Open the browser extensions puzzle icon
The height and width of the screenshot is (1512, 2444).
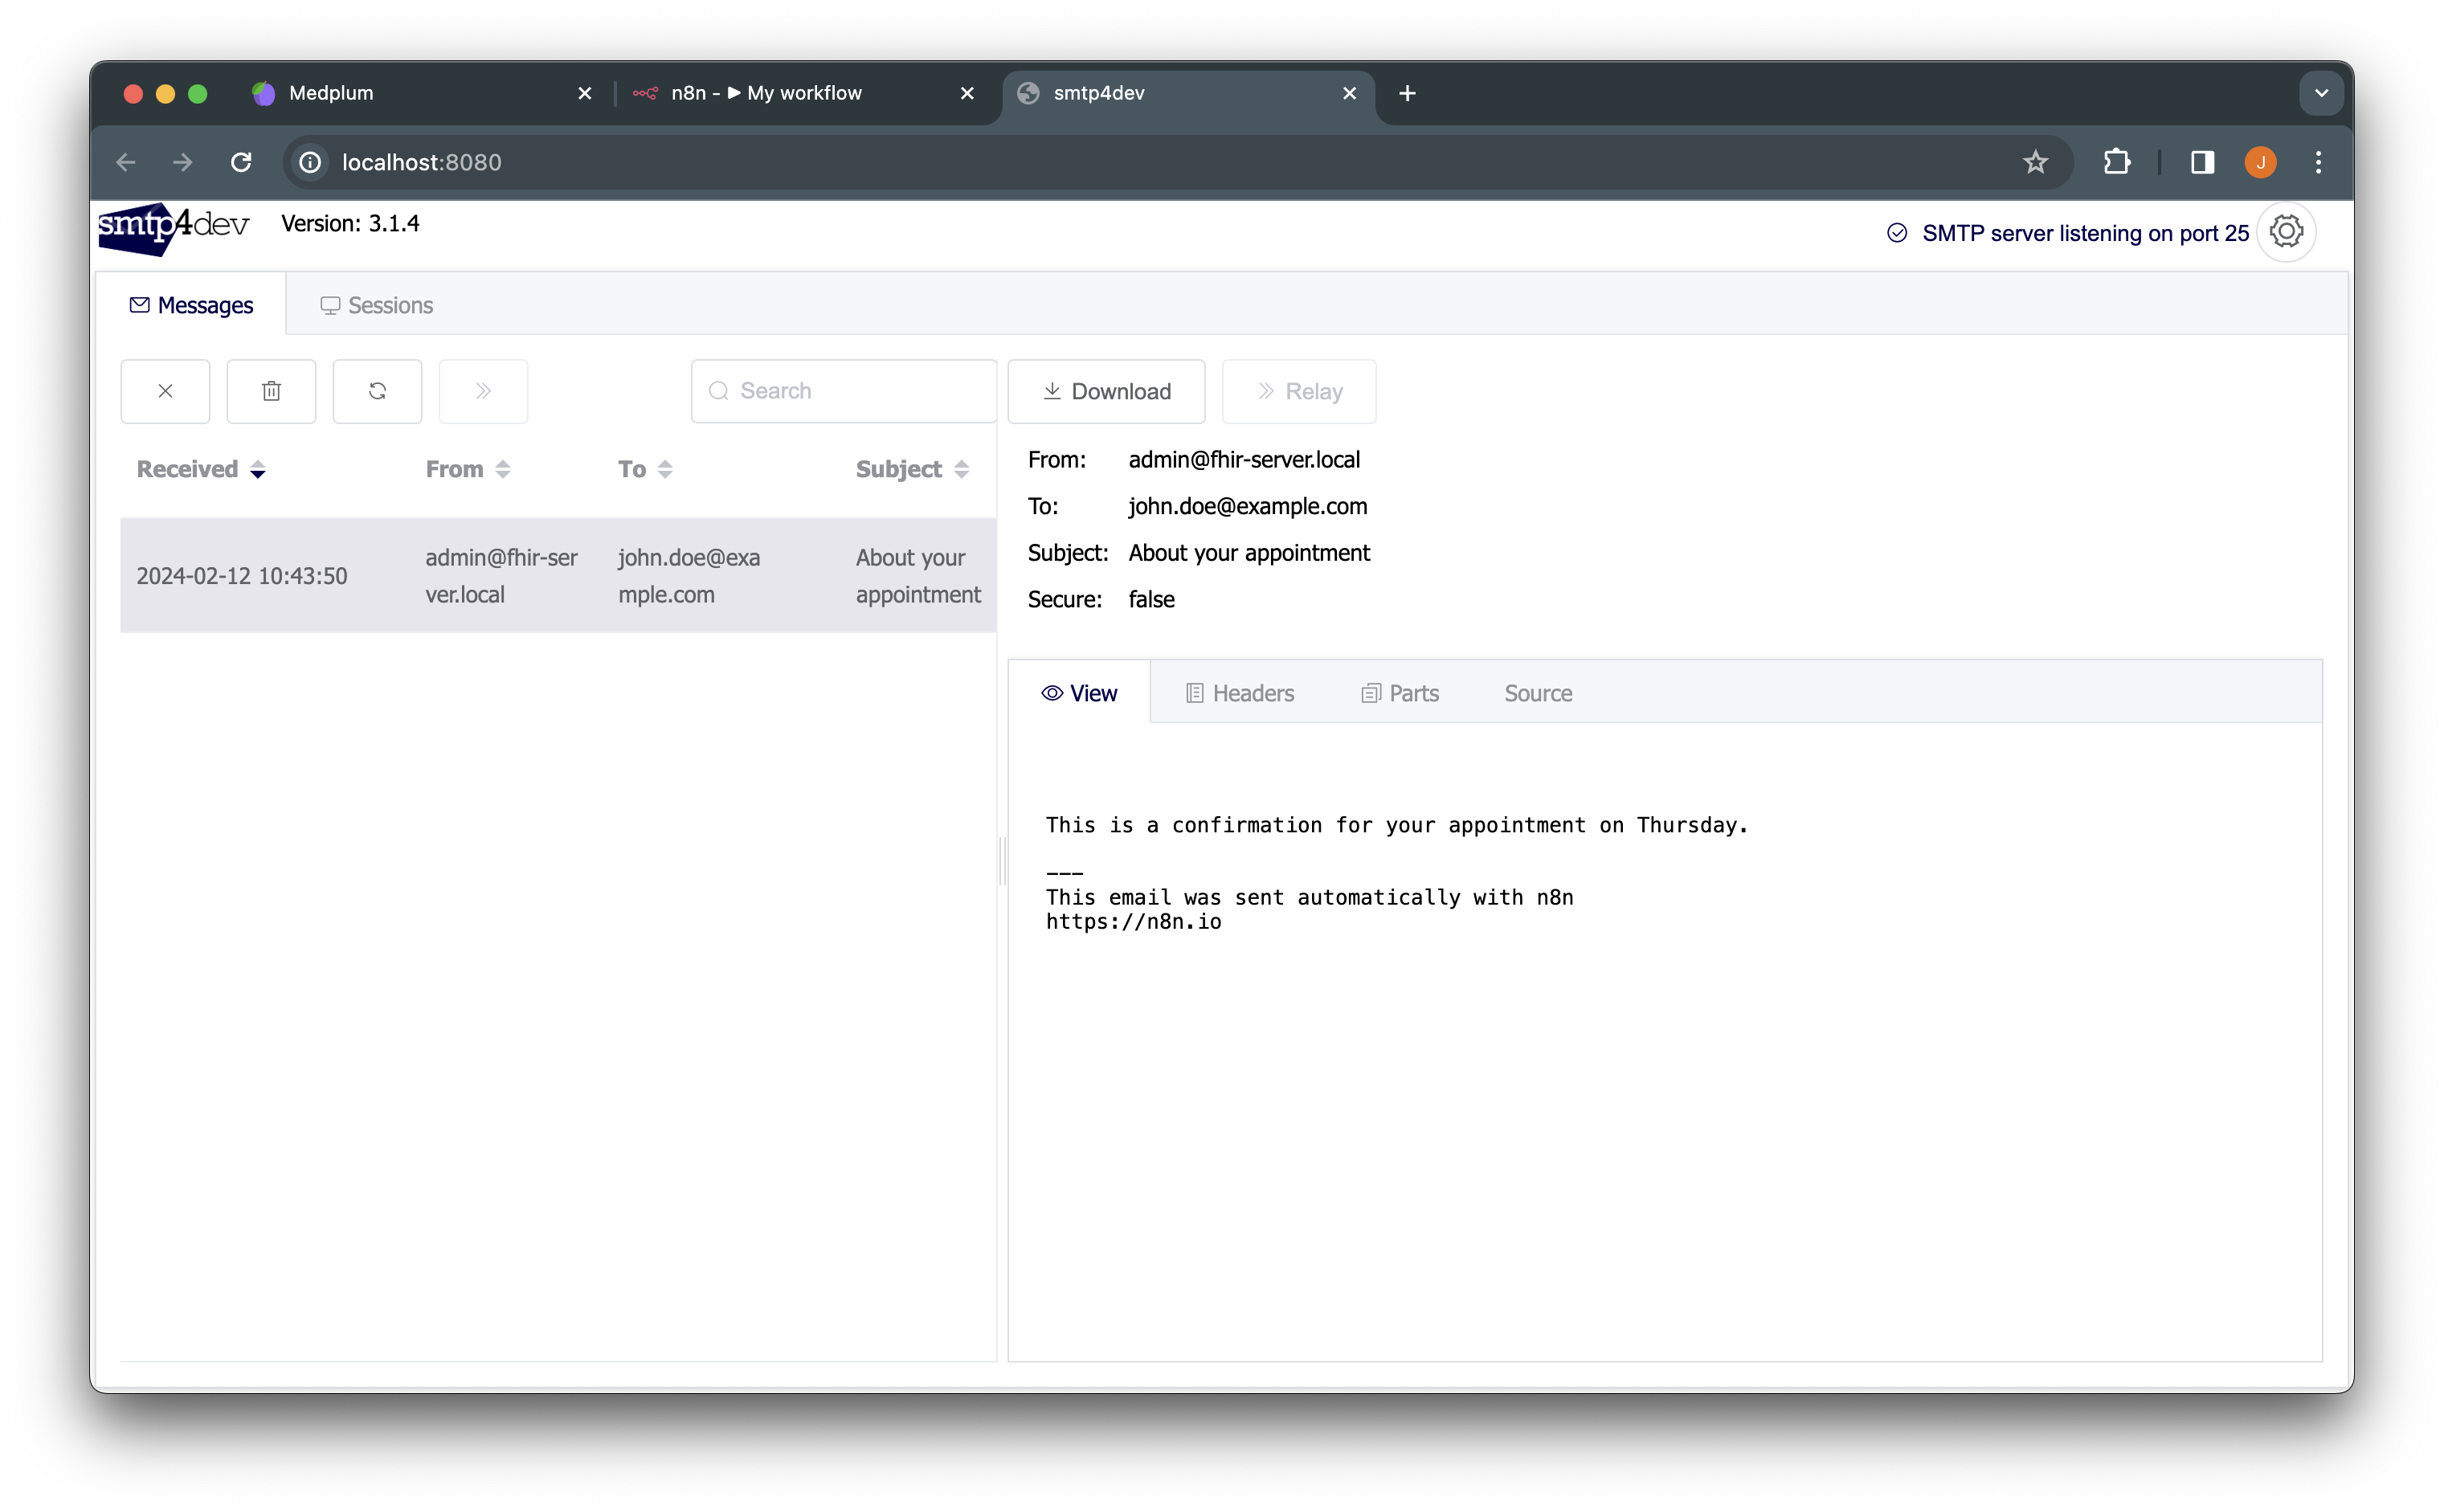[2117, 162]
